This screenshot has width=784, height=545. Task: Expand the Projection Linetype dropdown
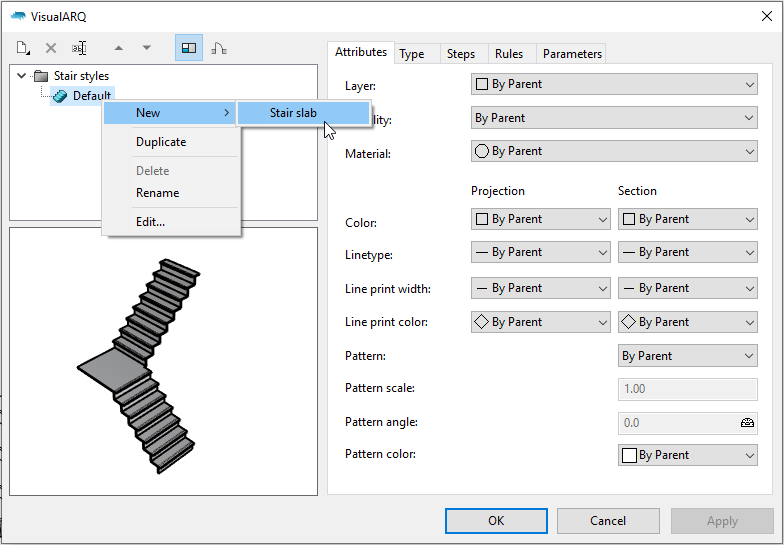coord(540,253)
